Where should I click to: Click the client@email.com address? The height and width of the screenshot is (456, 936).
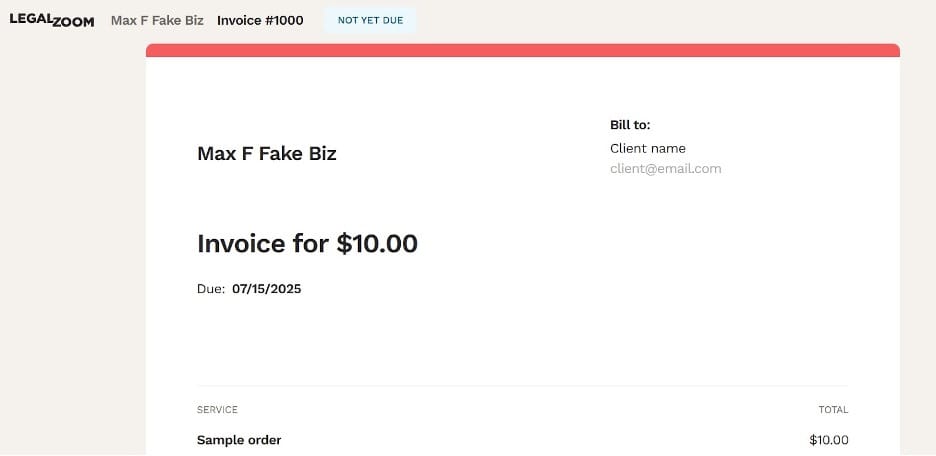pos(665,169)
